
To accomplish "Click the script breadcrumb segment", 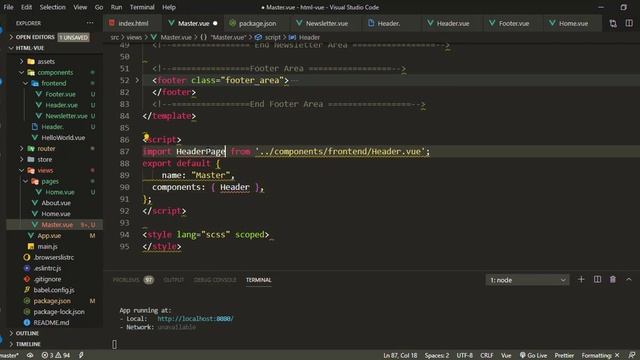I will click(x=272, y=37).
